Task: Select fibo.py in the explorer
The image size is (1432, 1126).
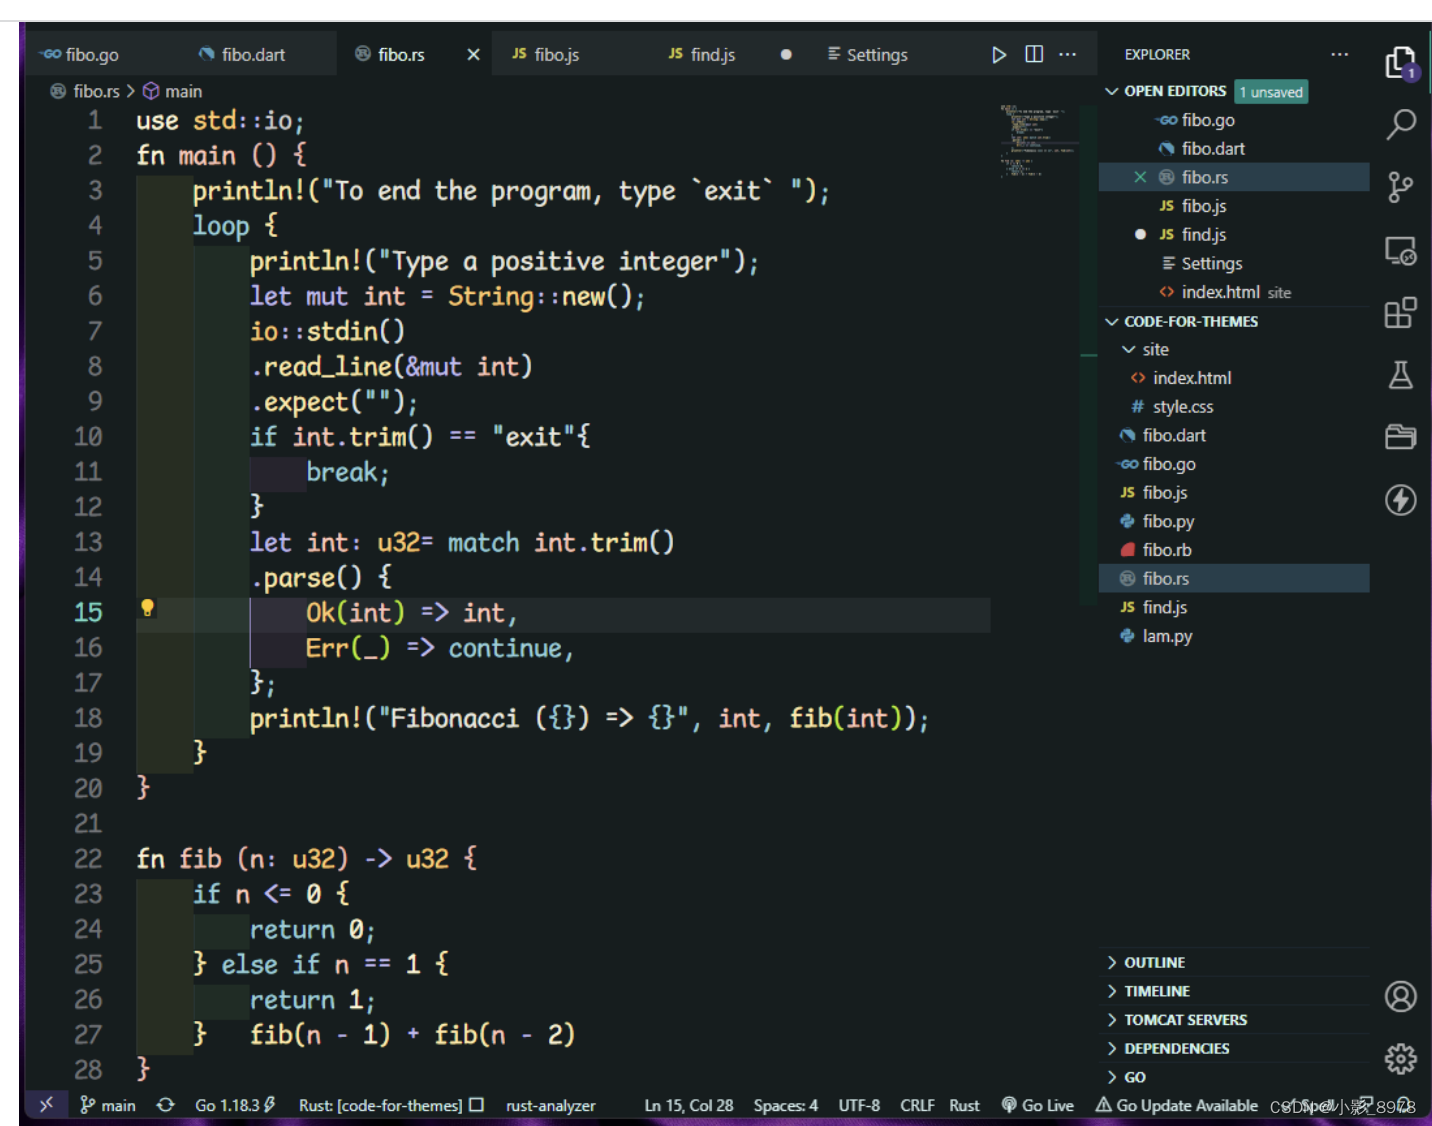Action: [x=1167, y=521]
